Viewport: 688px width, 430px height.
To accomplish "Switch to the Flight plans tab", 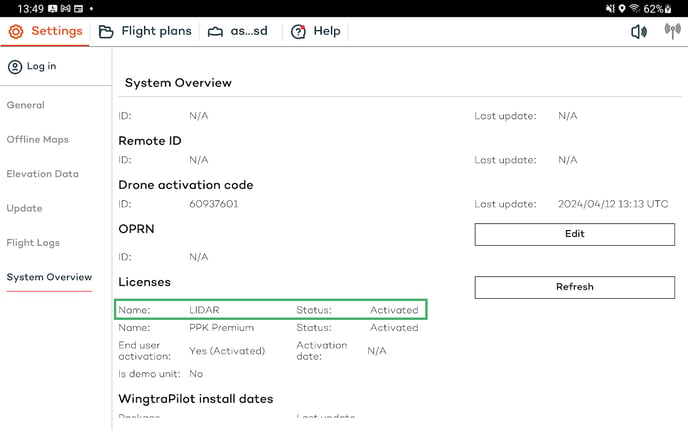I will [145, 31].
